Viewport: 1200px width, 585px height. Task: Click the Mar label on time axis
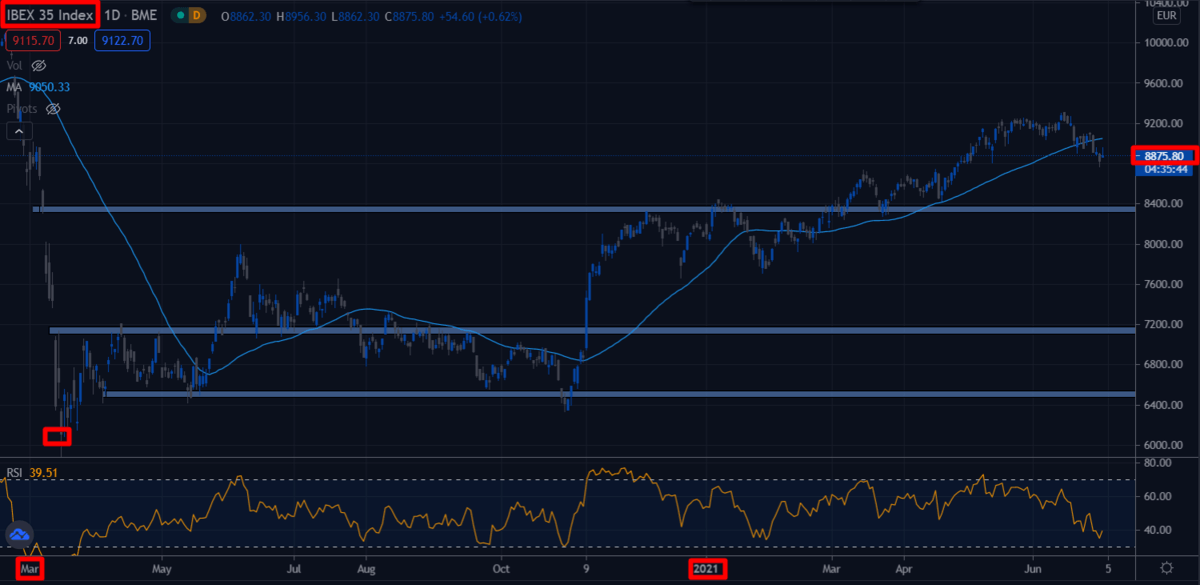point(30,568)
